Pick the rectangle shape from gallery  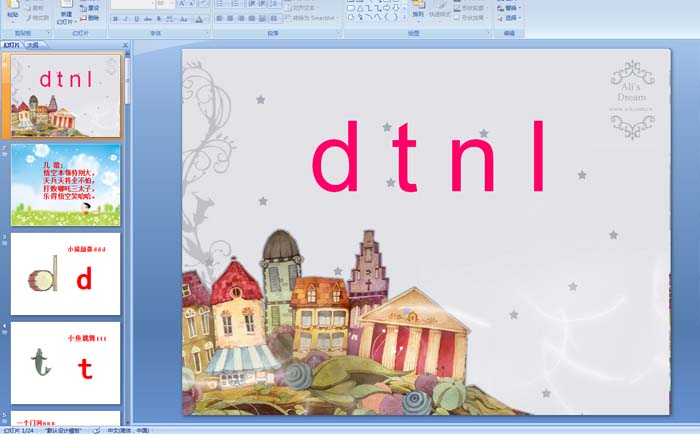pyautogui.click(x=351, y=8)
